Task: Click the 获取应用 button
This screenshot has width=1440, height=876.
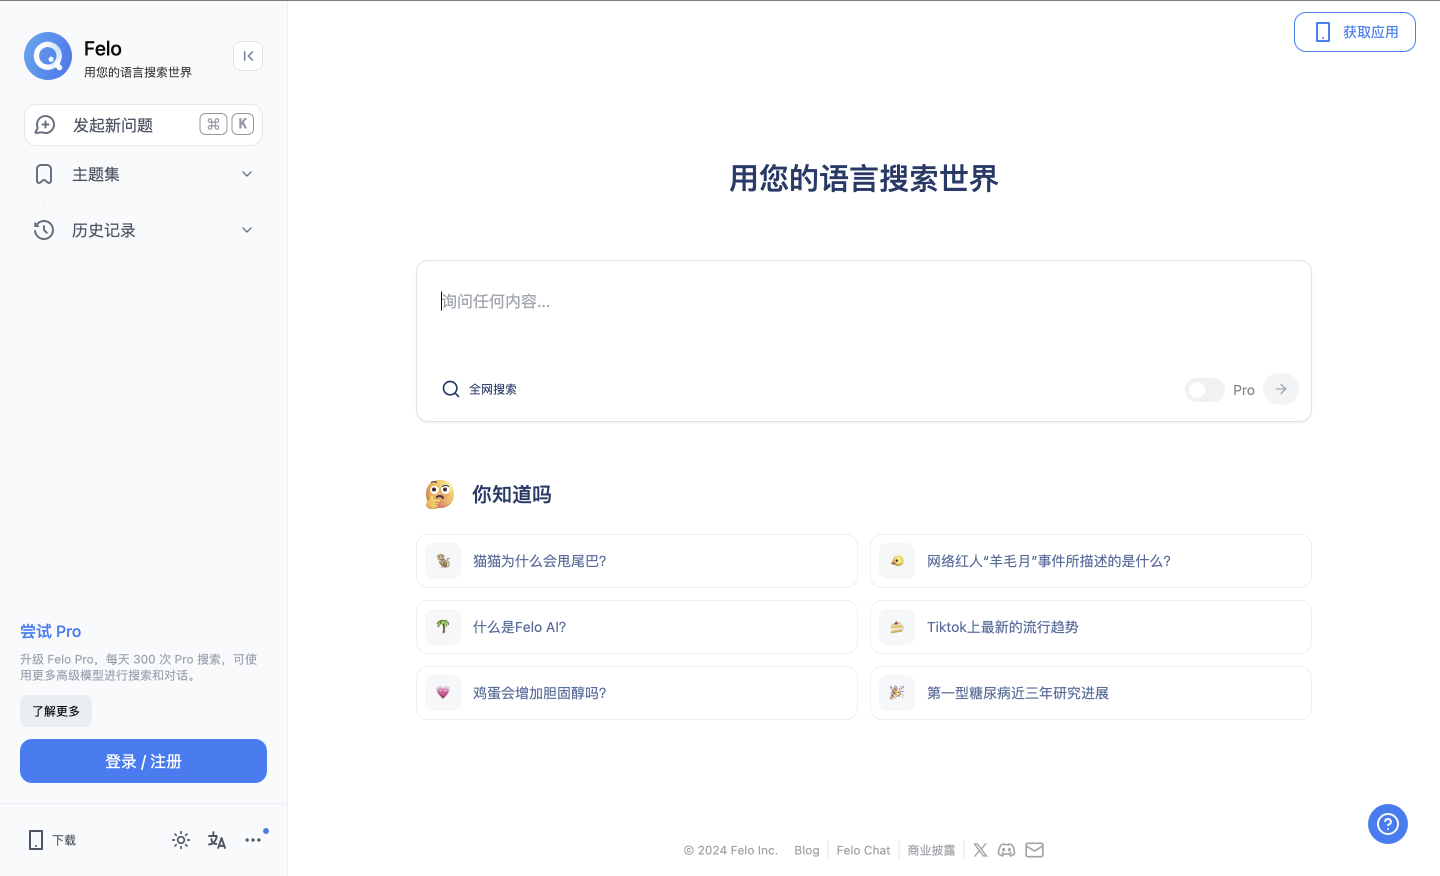Action: click(1354, 32)
